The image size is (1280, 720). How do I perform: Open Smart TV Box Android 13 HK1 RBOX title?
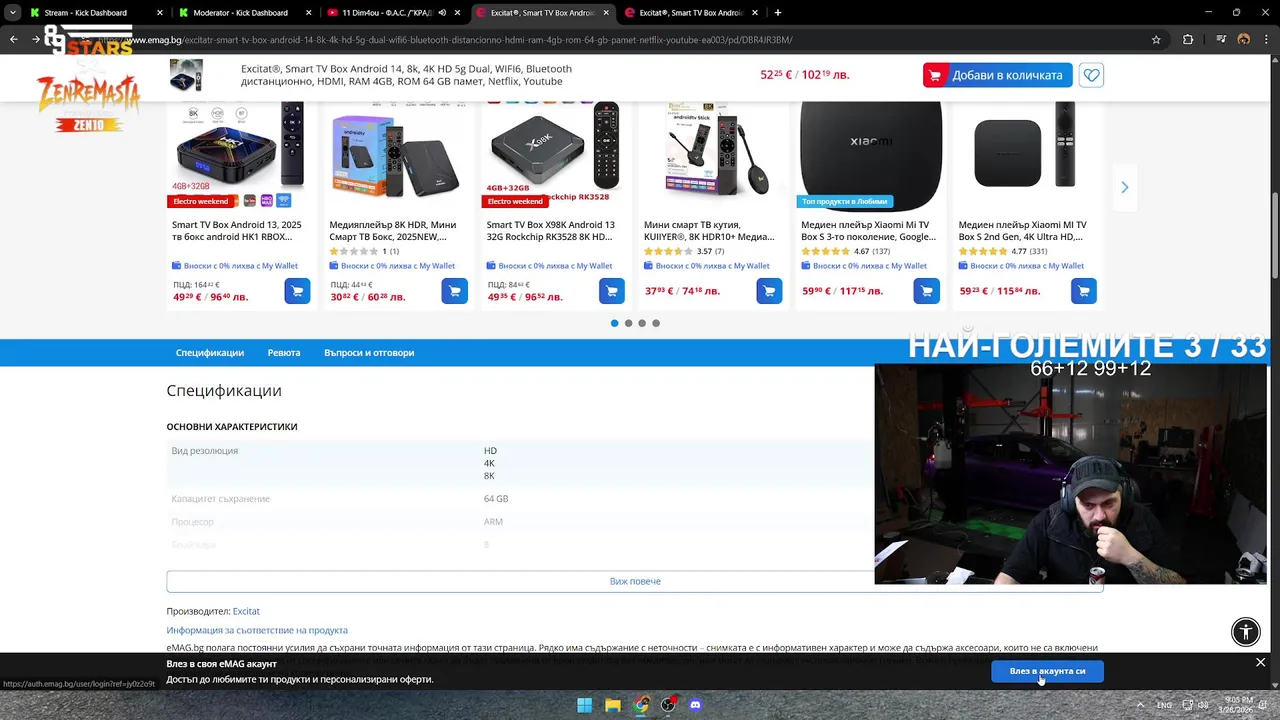(x=237, y=231)
